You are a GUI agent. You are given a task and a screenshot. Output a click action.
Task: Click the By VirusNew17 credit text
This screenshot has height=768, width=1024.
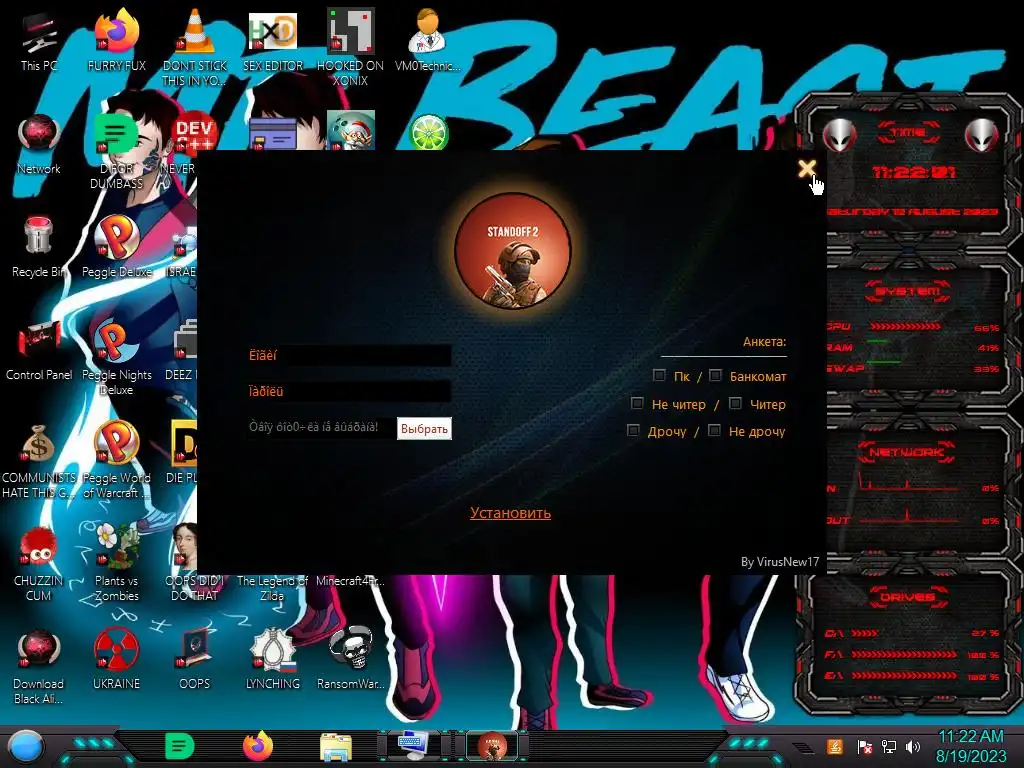point(780,562)
